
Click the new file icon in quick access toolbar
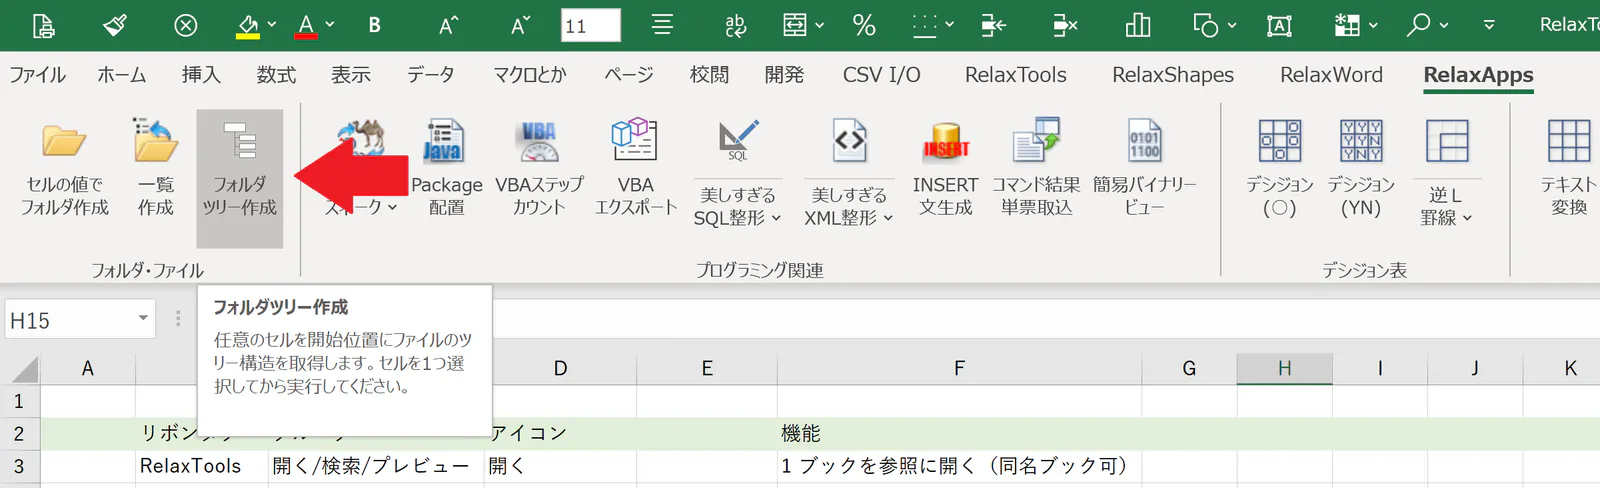[x=43, y=25]
